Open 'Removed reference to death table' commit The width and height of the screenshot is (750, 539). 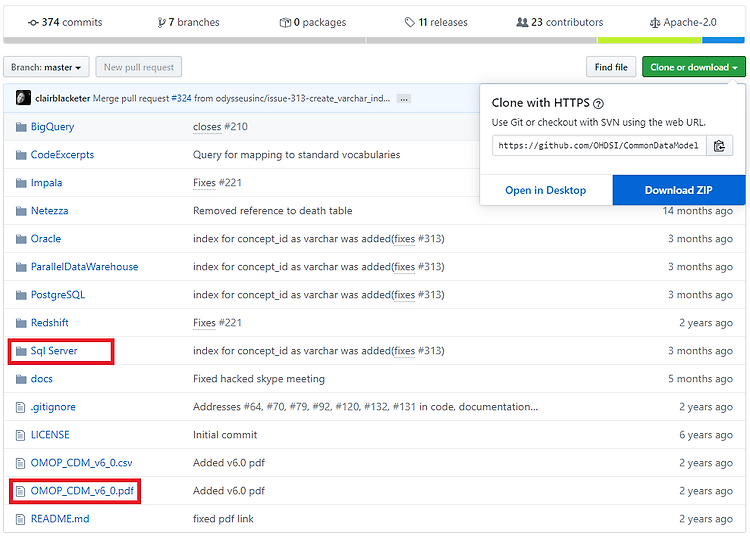click(x=273, y=211)
